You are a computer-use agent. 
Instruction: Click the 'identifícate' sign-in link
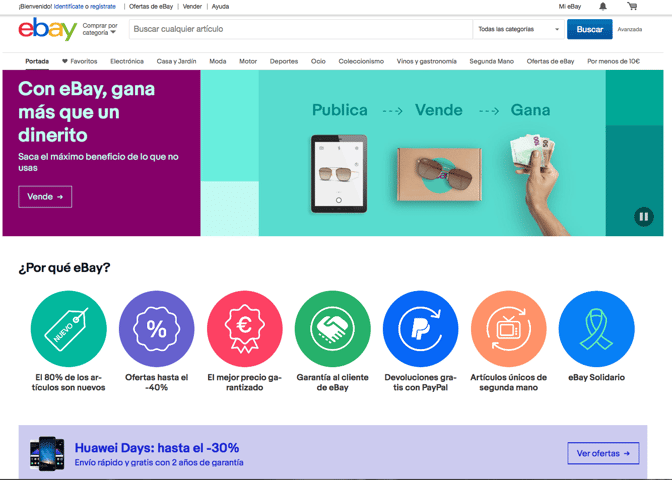pos(69,6)
